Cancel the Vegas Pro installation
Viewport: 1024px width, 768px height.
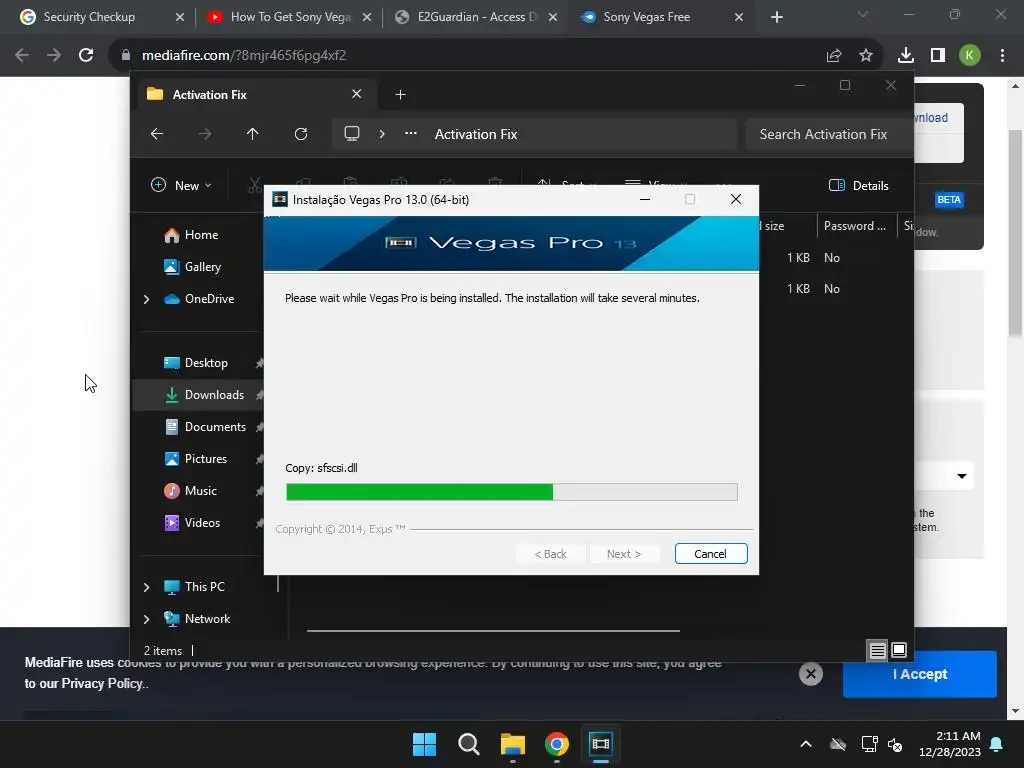(711, 554)
